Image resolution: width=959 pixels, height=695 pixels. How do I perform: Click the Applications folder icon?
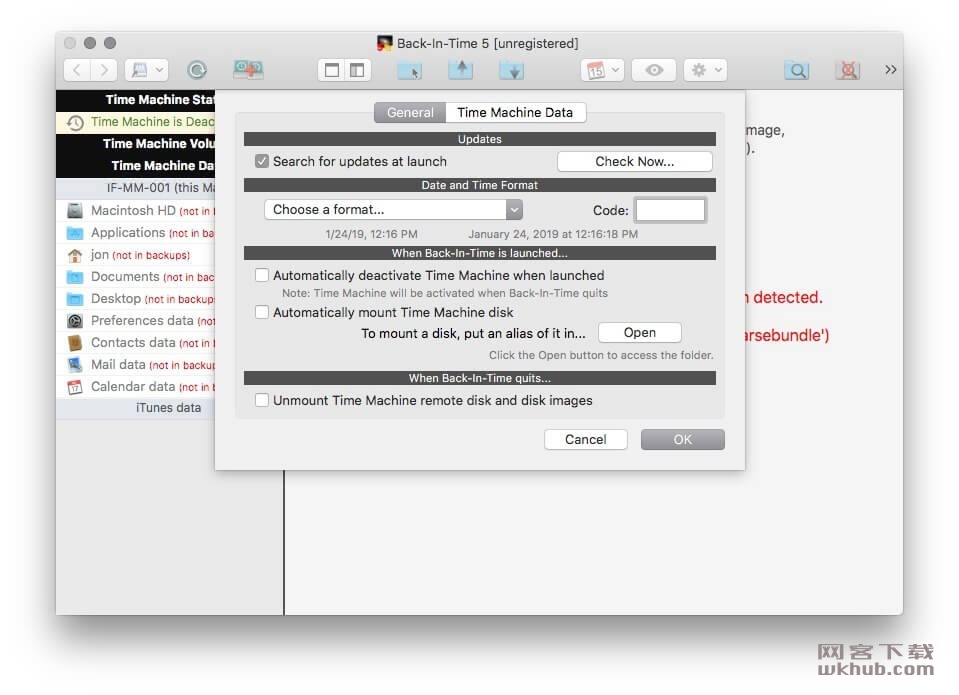(75, 232)
